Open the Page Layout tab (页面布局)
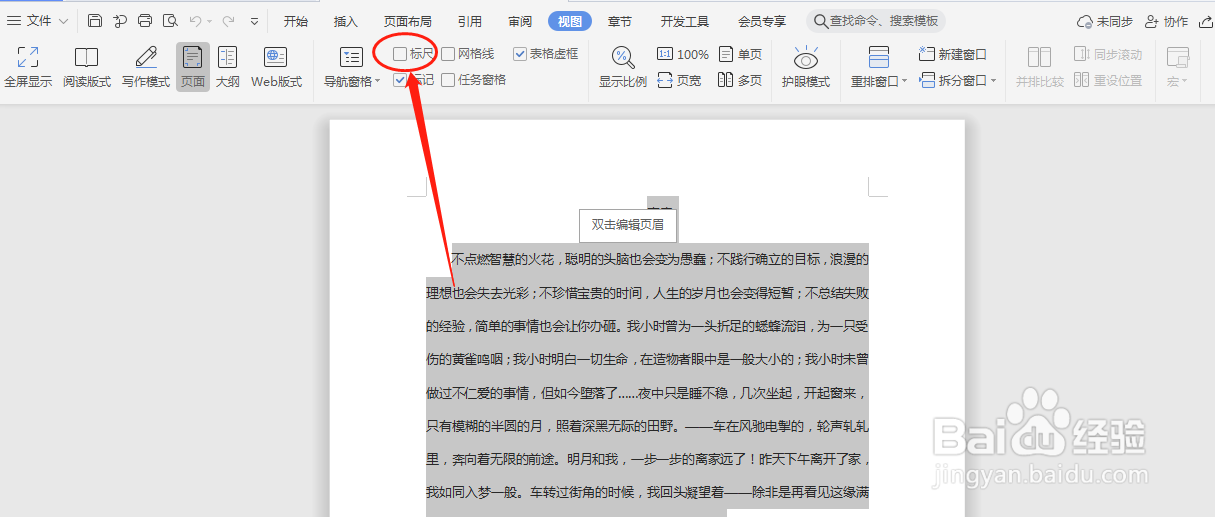This screenshot has width=1215, height=517. (x=408, y=21)
